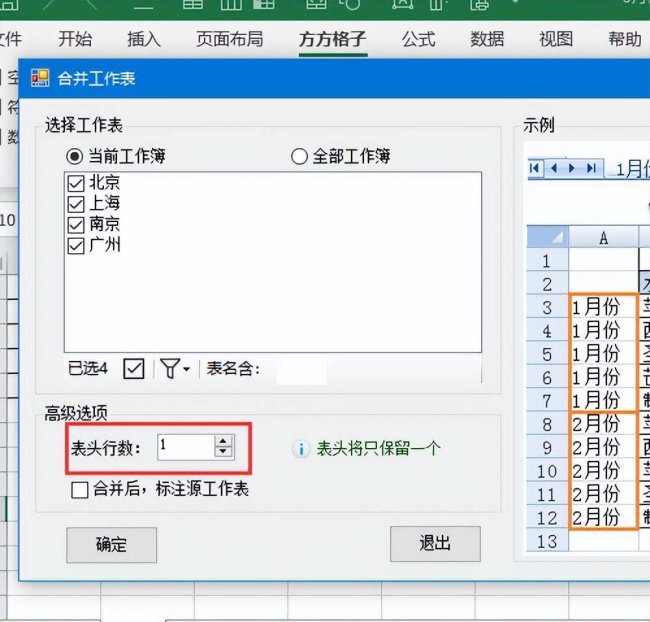
Task: Open the 插入 ribbon tab
Action: click(x=143, y=39)
